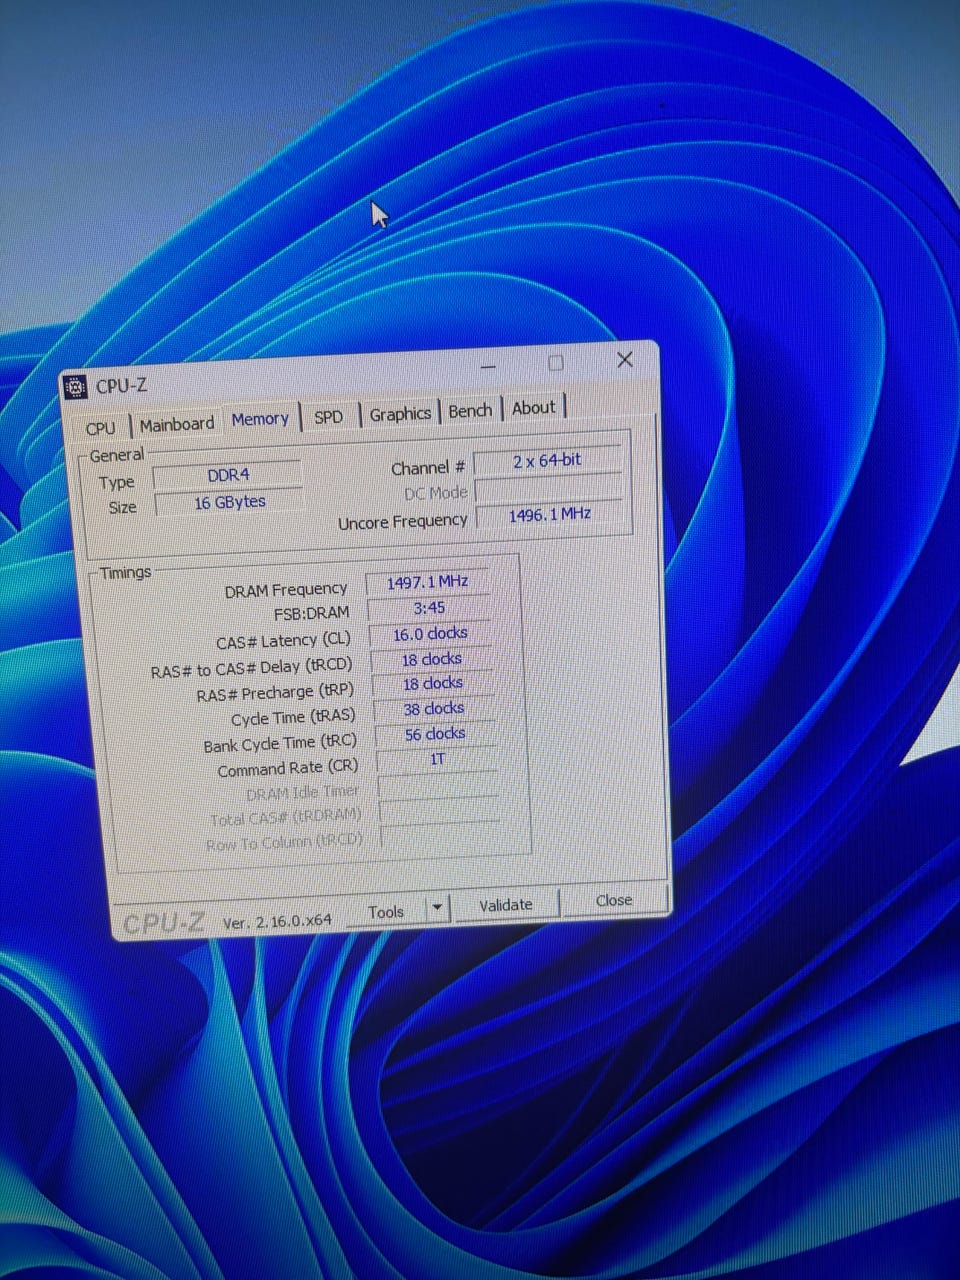Switch to the Bench tab
960x1280 pixels.
tap(470, 411)
